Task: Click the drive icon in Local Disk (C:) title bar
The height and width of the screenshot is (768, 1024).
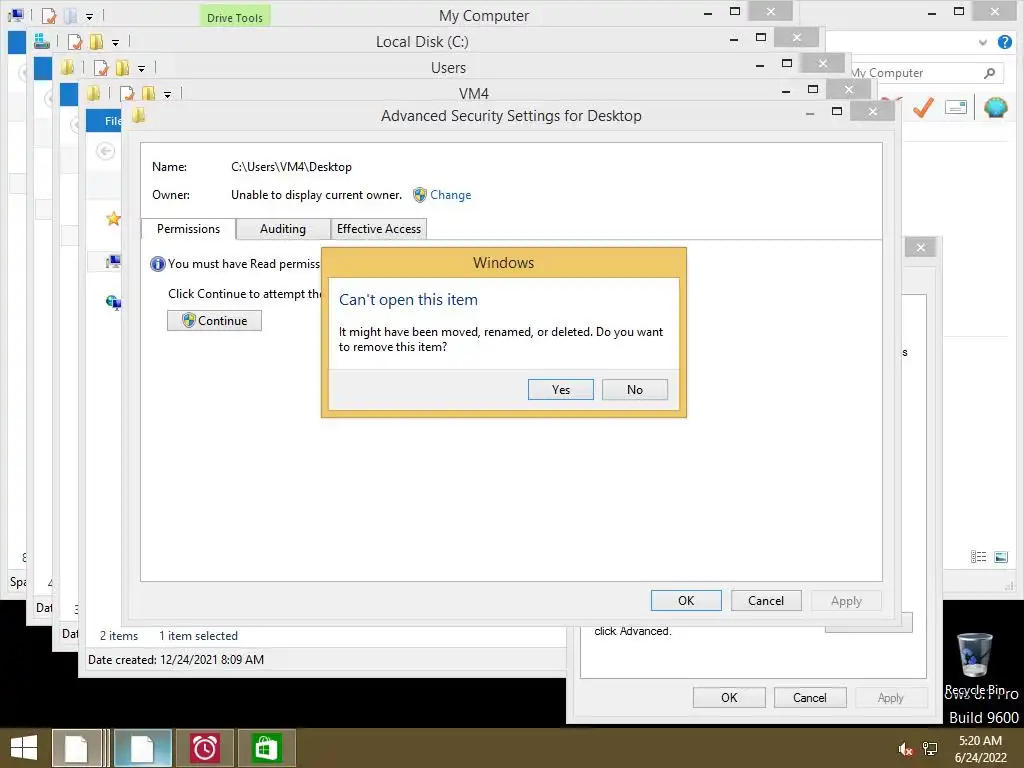Action: tap(42, 41)
